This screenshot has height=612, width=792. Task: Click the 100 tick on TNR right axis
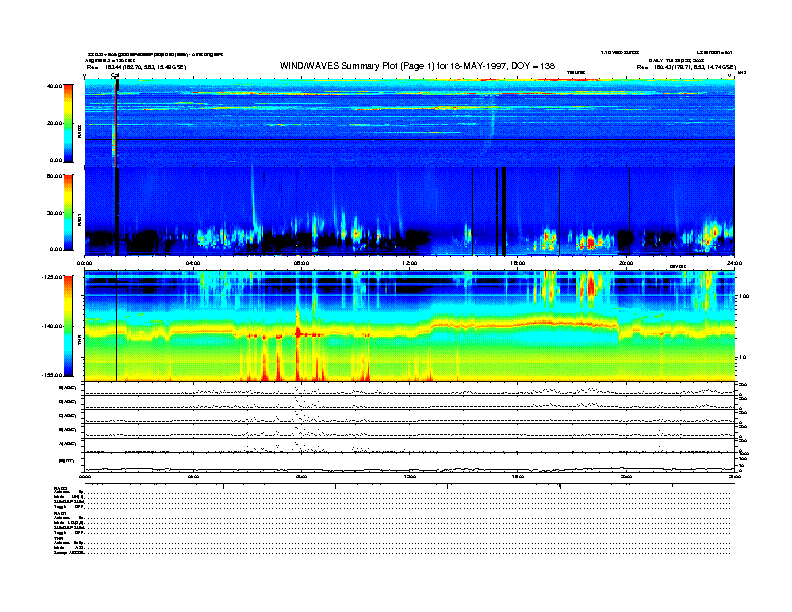coord(744,296)
